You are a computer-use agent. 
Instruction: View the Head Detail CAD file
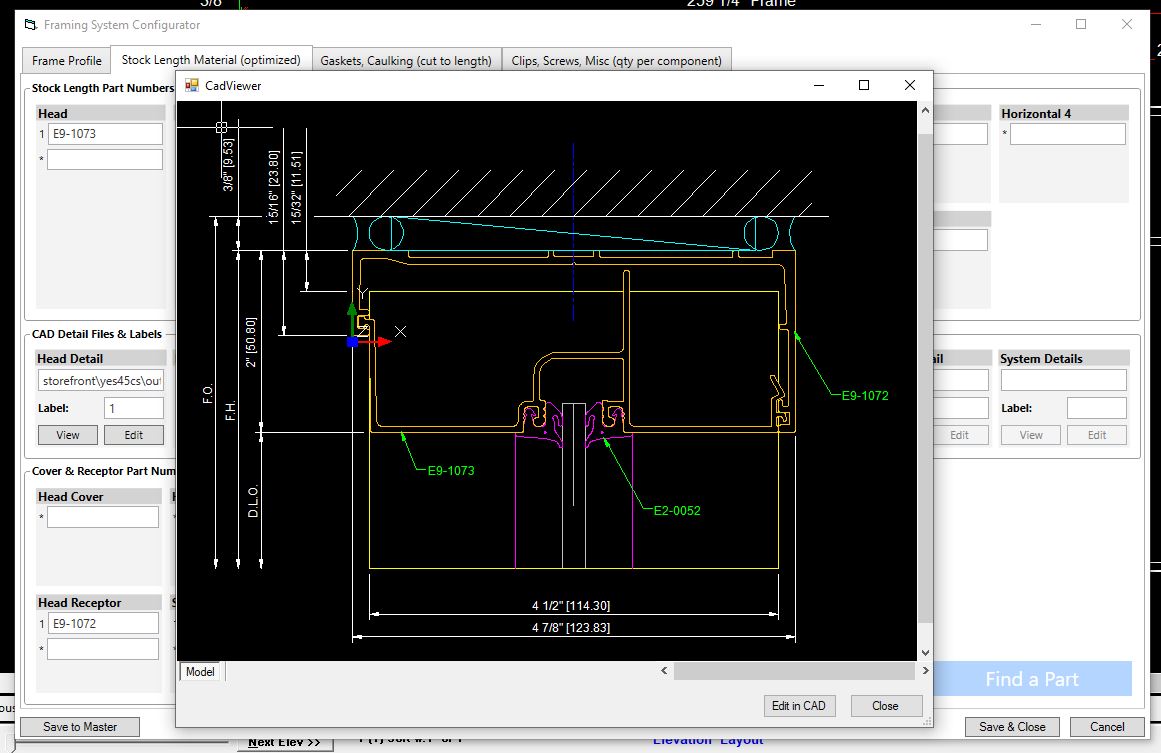click(67, 435)
